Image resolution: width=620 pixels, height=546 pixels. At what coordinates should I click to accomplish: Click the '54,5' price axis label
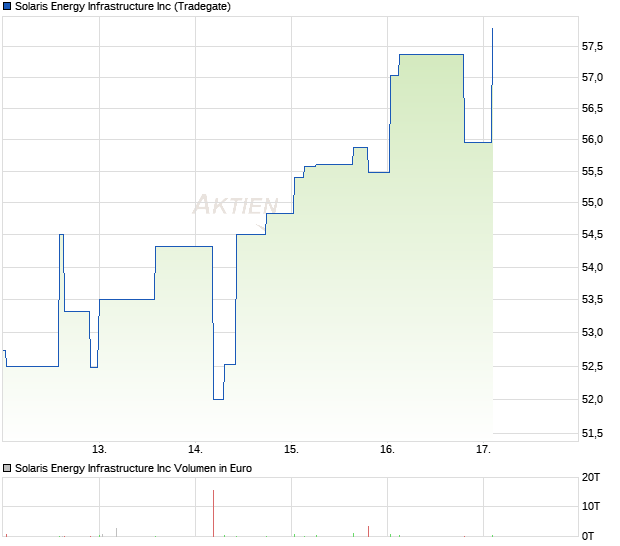(x=592, y=234)
